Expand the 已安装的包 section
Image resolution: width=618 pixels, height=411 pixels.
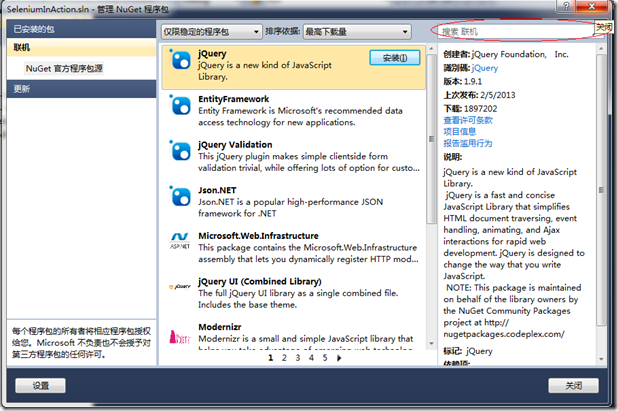click(x=82, y=29)
